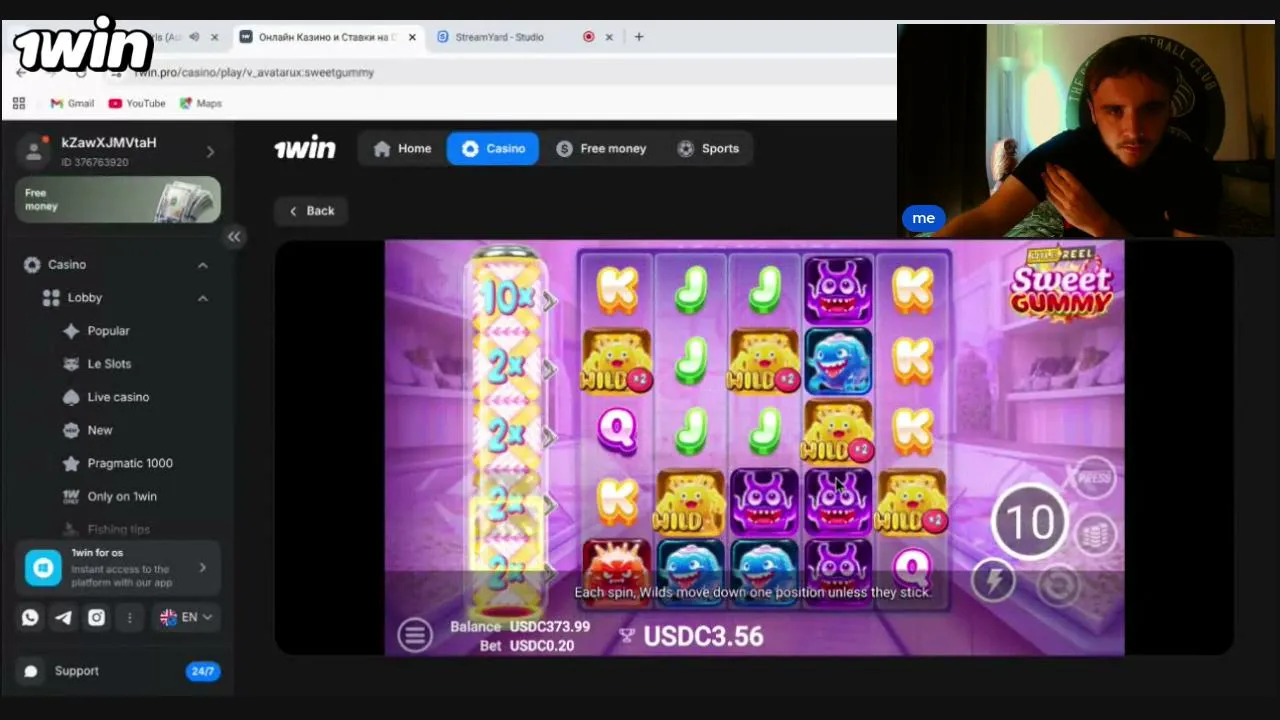Open Instagram icon in sidebar
The image size is (1280, 720).
click(x=96, y=618)
